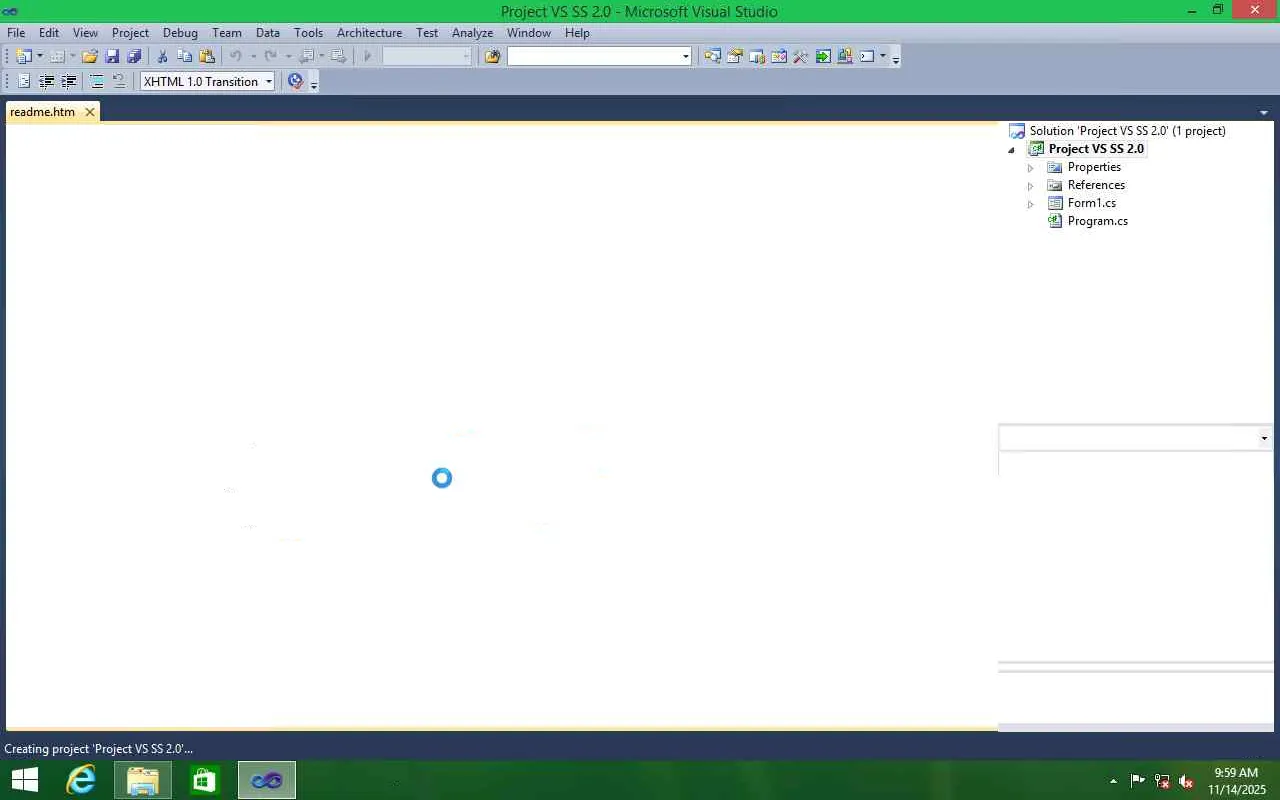Open the Team menu
1280x800 pixels.
[x=227, y=33]
